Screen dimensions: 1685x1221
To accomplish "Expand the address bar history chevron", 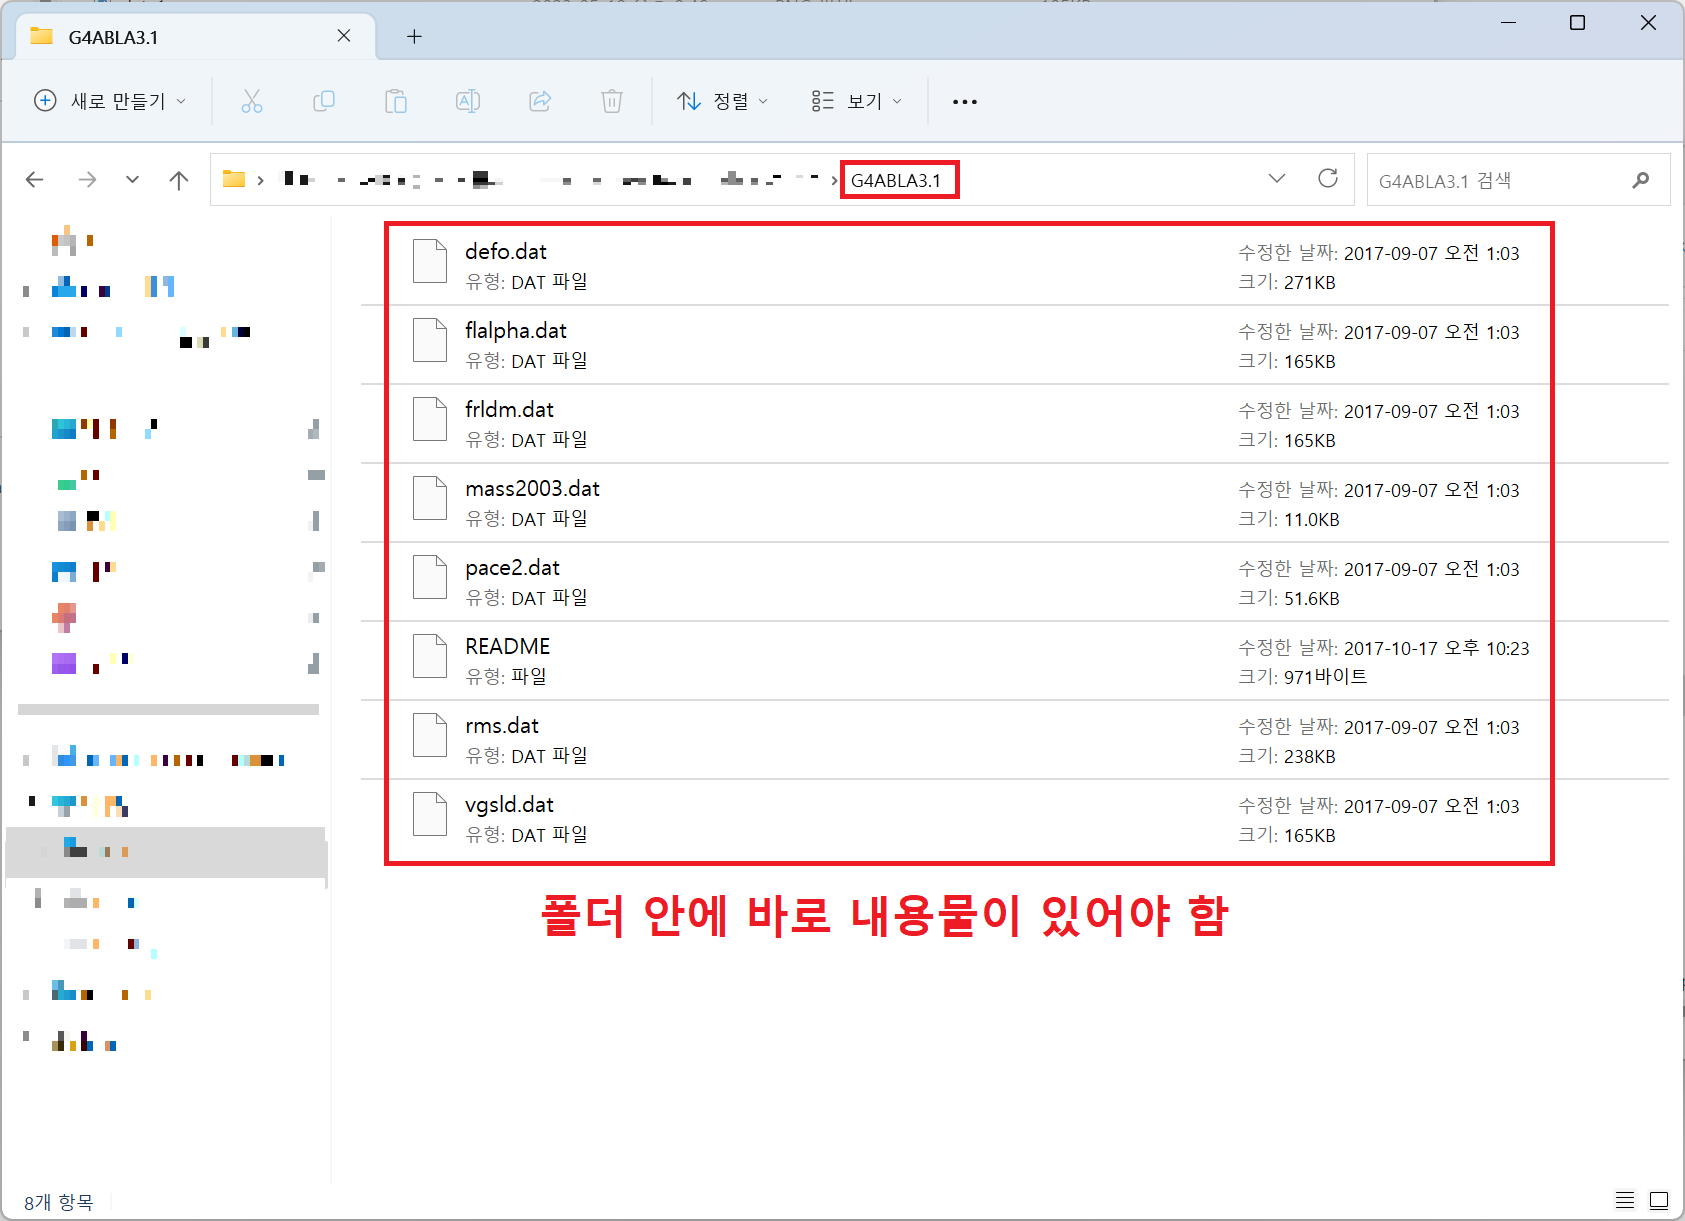I will (x=1277, y=179).
